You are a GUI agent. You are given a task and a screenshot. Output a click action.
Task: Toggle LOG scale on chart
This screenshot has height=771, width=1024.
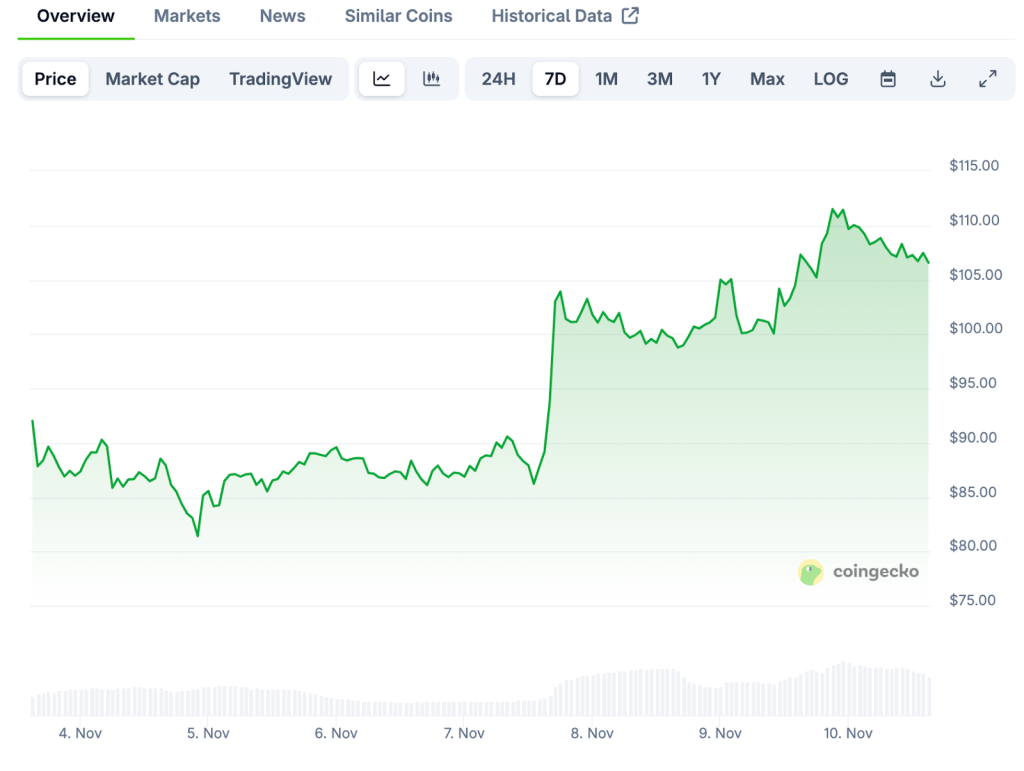pyautogui.click(x=830, y=79)
